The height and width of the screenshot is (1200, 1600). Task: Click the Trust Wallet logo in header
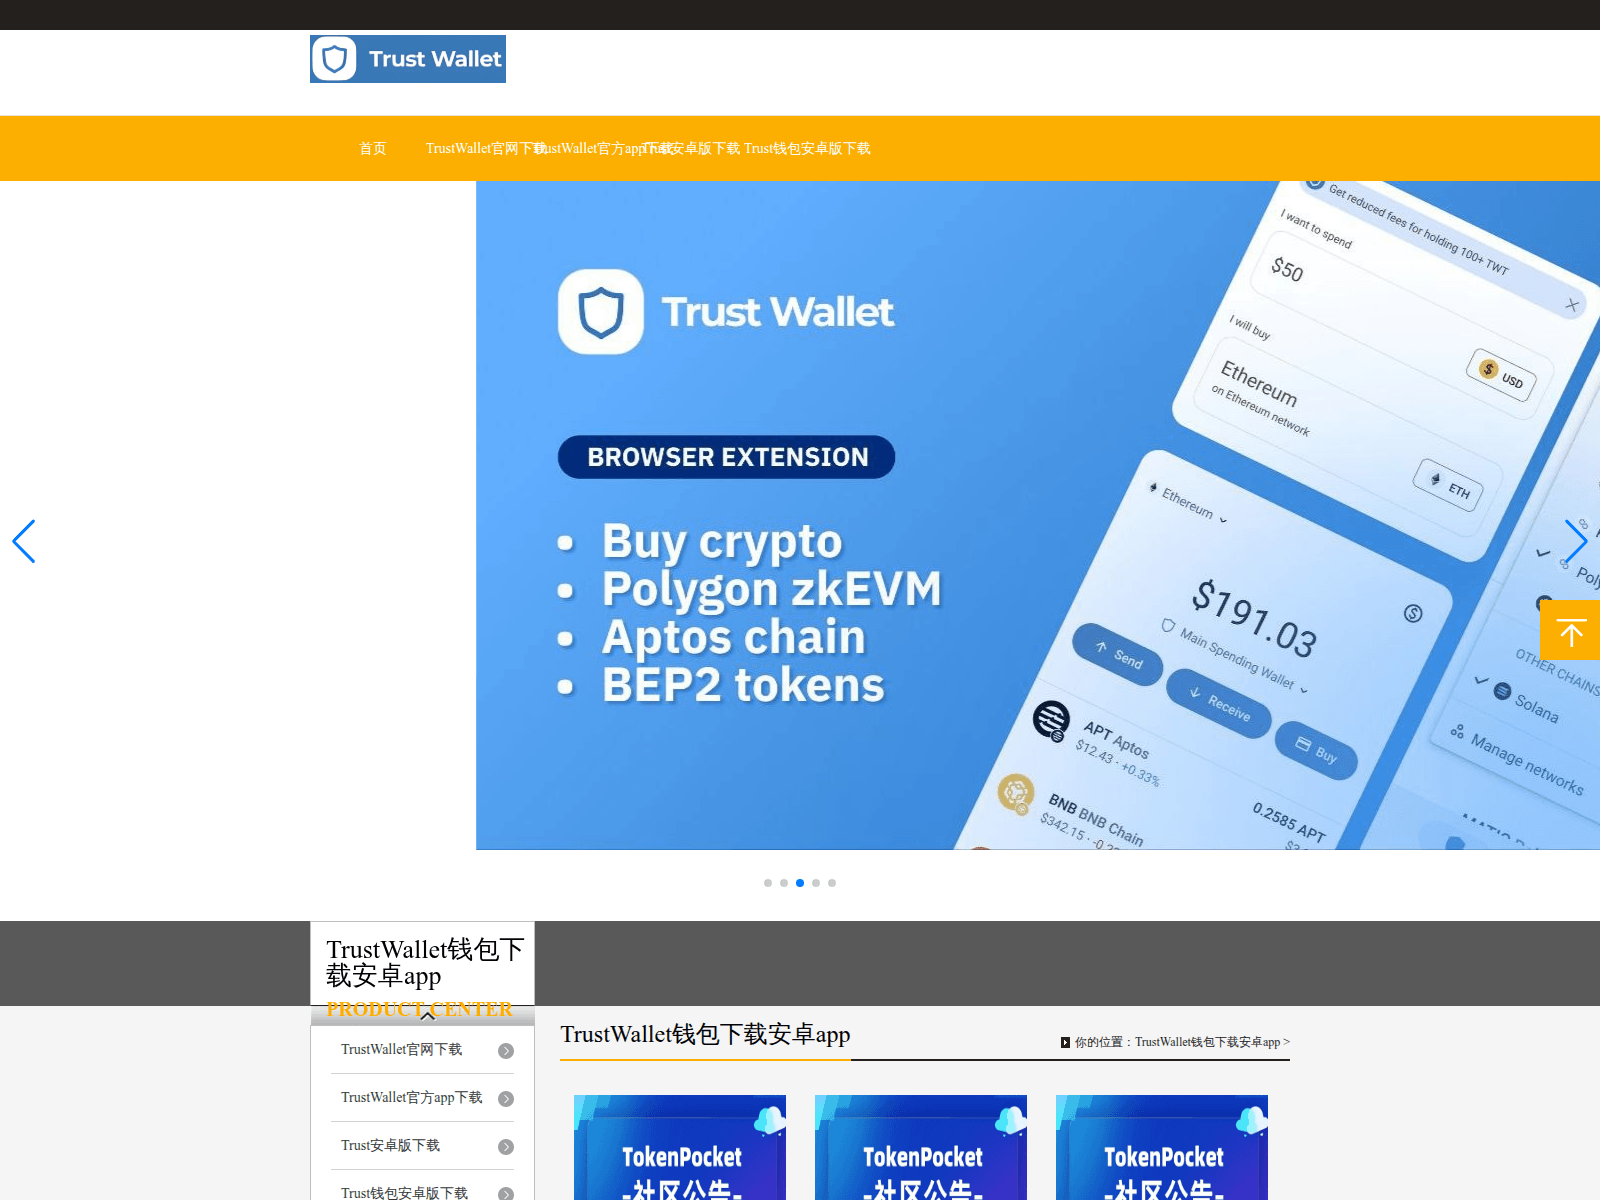408,59
